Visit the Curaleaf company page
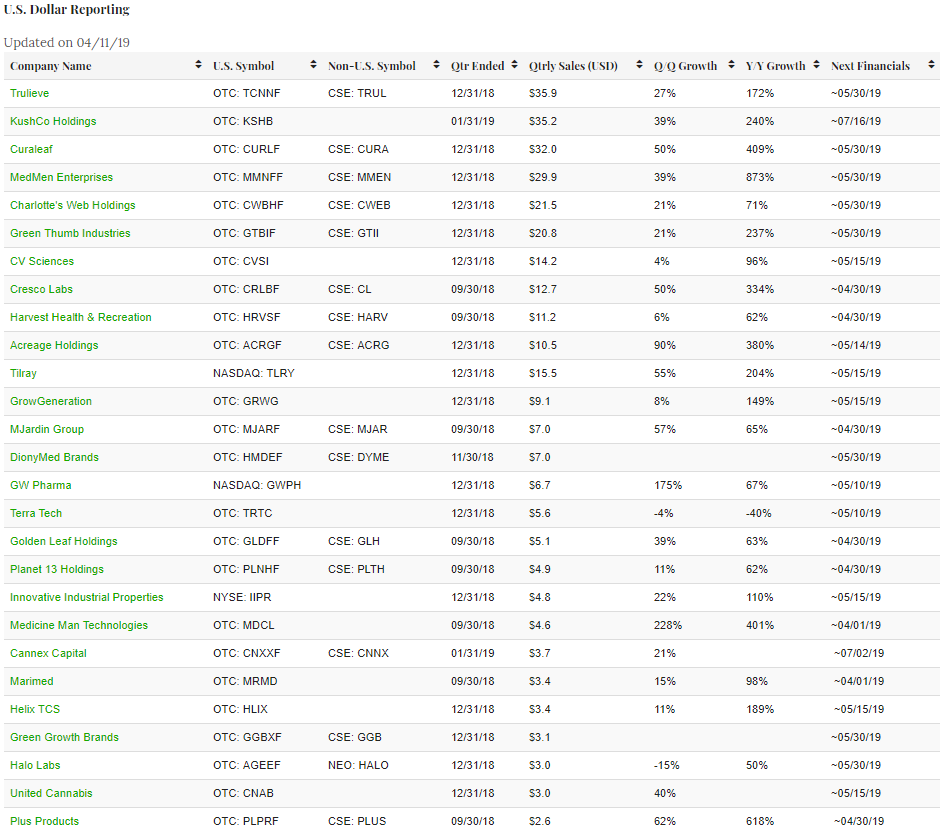Viewport: 950px width, 833px height. [31, 149]
